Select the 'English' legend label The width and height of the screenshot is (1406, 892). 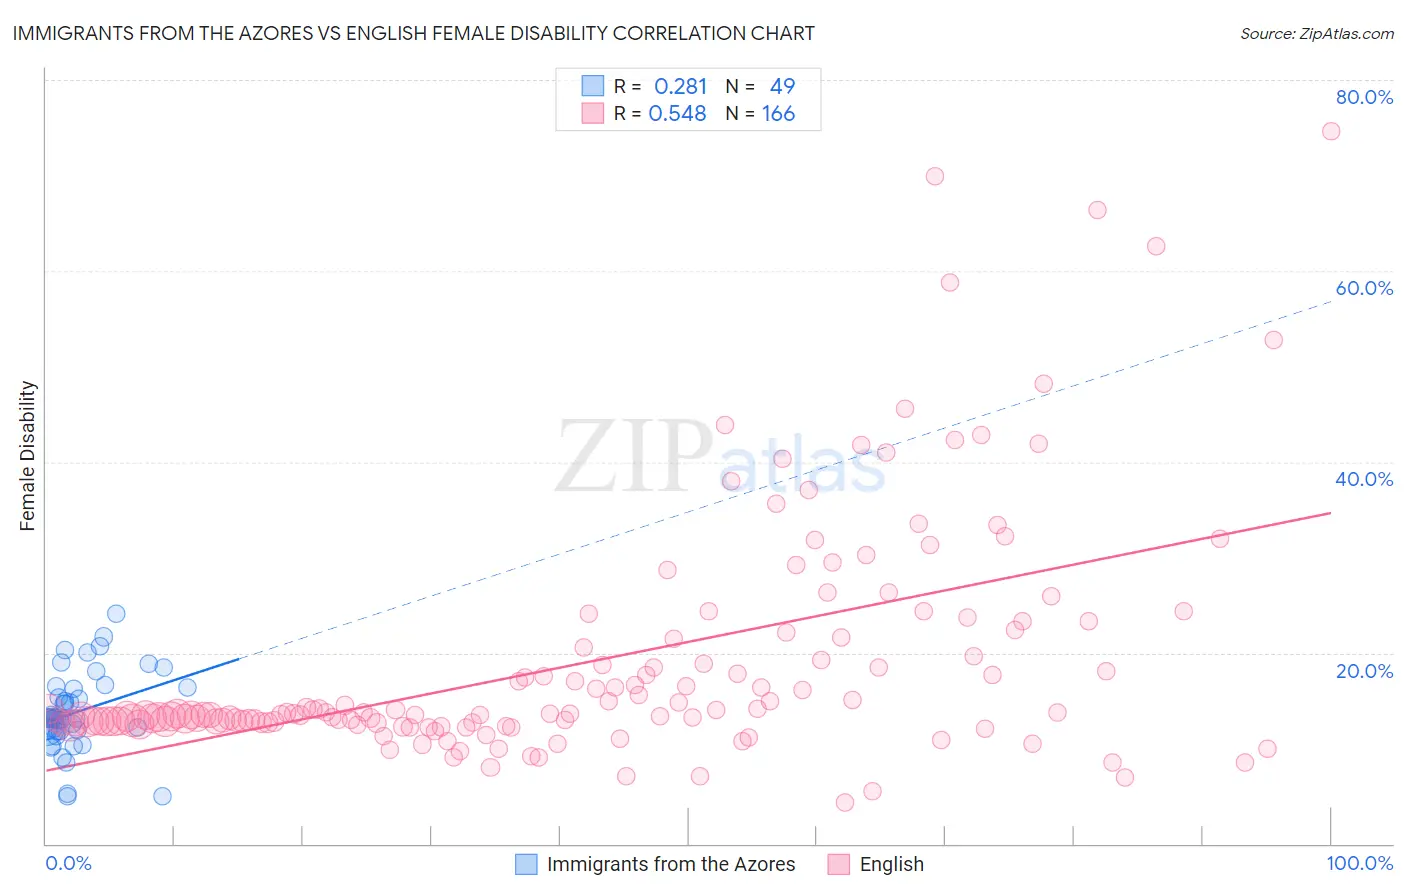coord(892,864)
